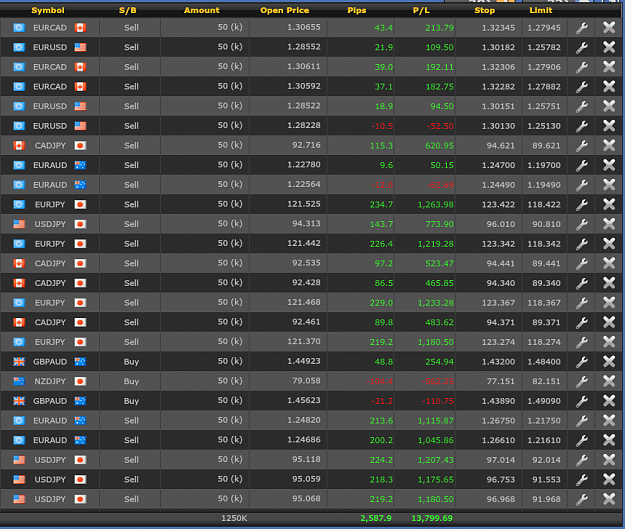This screenshot has height=529, width=625.
Task: Click limit value 91.553
Action: click(x=546, y=480)
